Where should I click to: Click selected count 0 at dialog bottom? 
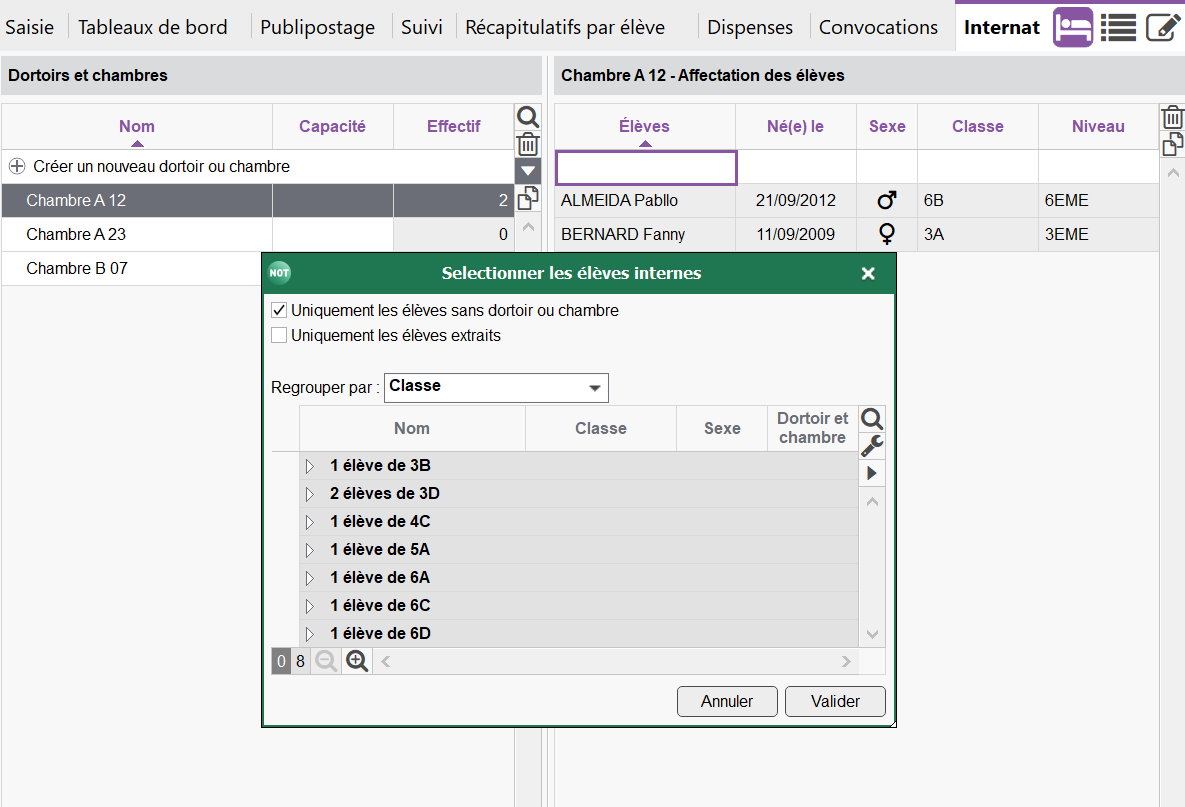pyautogui.click(x=281, y=661)
